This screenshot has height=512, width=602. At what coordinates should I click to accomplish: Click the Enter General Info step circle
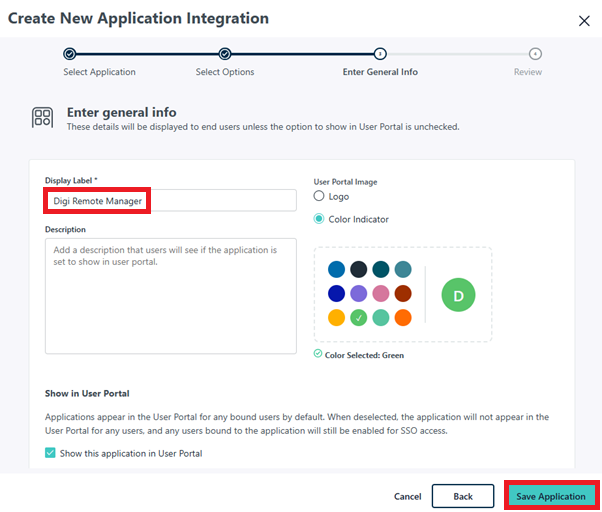pos(380,54)
